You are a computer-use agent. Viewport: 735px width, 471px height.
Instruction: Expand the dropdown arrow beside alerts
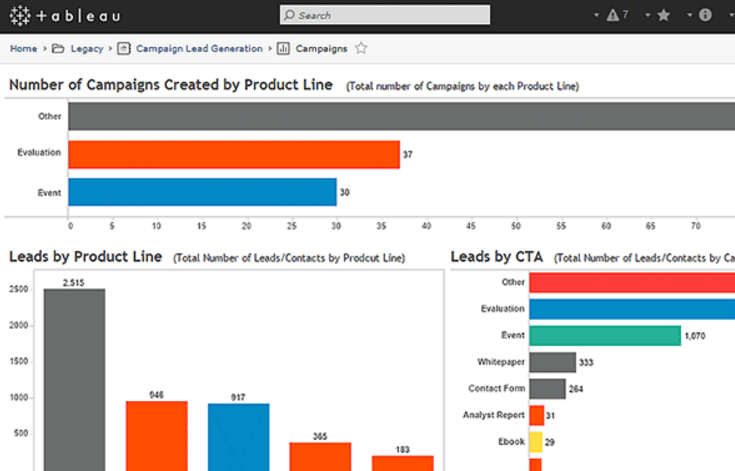(x=598, y=15)
